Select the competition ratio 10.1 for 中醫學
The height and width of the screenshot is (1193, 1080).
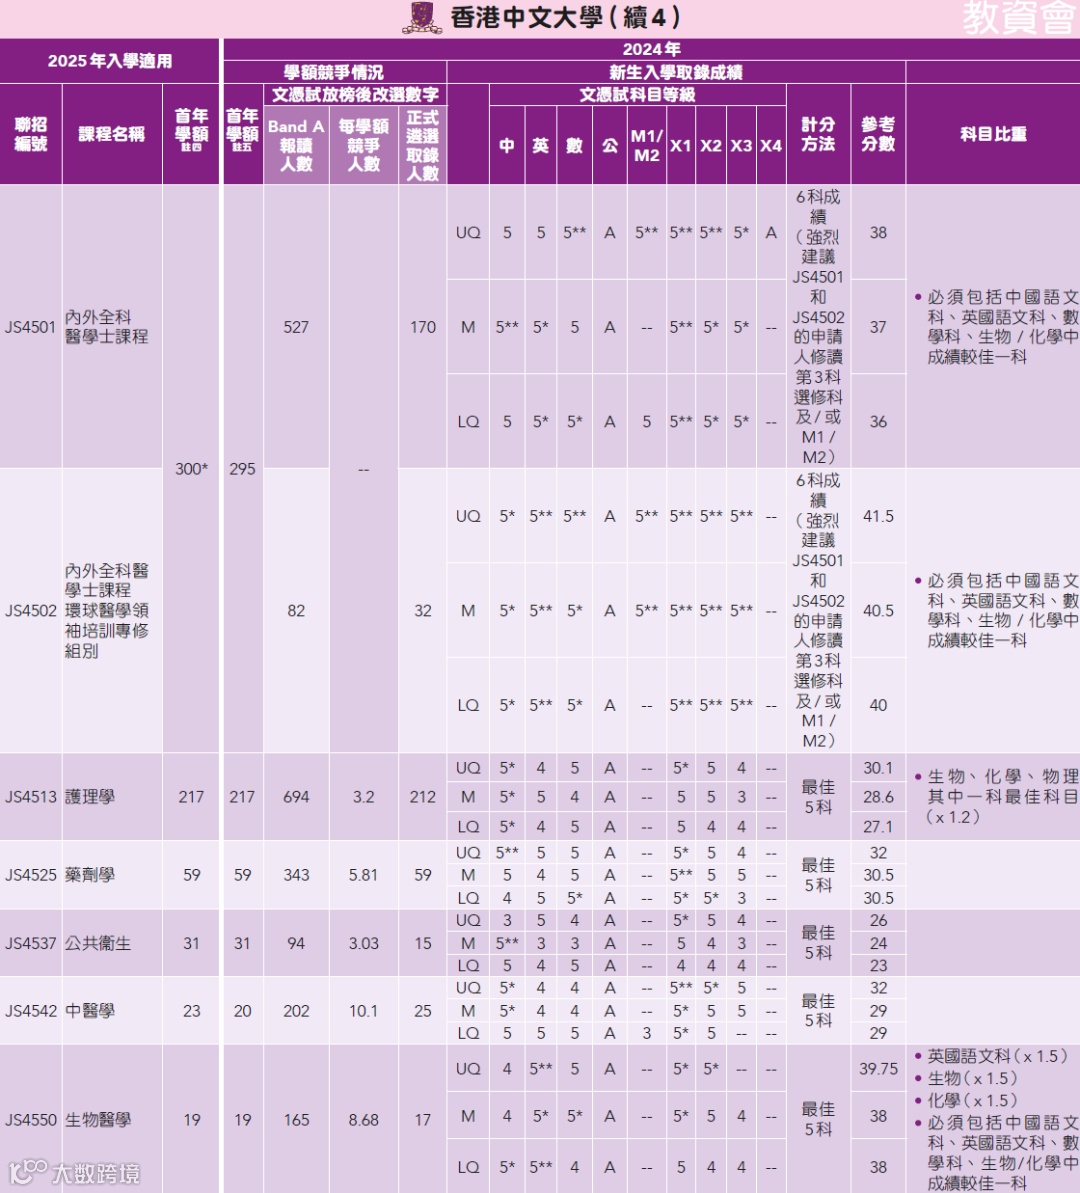pos(363,1011)
